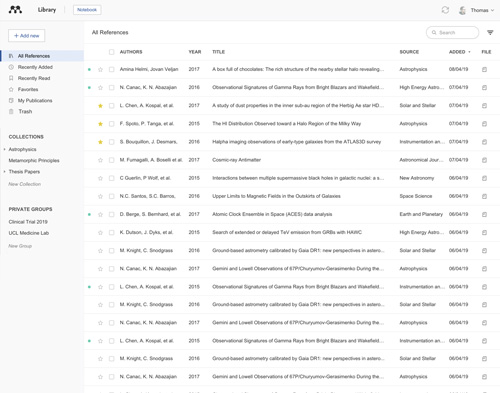Check the M. Fumagalli row checkbox

click(111, 160)
